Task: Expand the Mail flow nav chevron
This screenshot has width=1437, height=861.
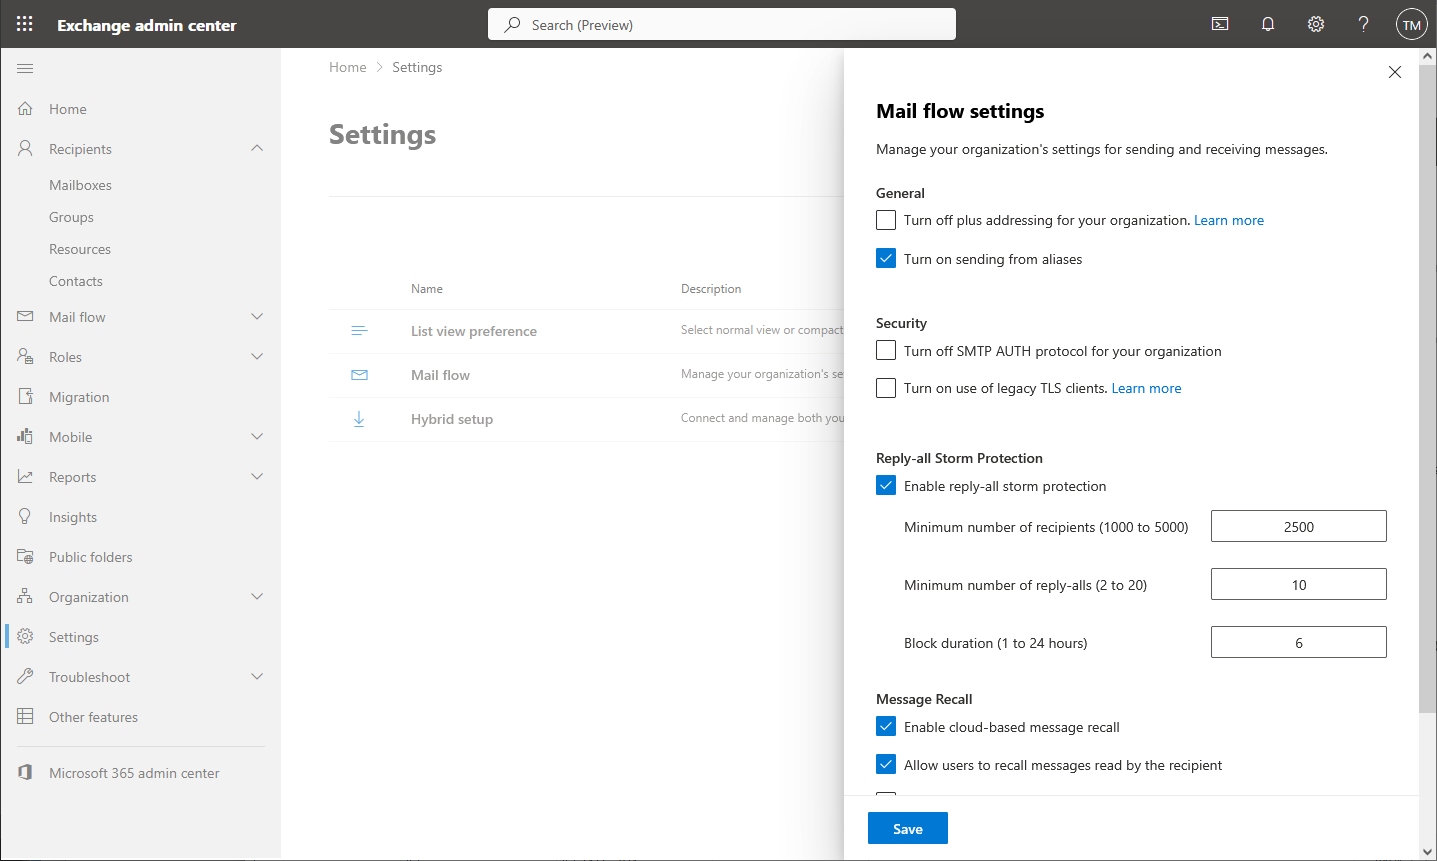Action: (x=257, y=317)
